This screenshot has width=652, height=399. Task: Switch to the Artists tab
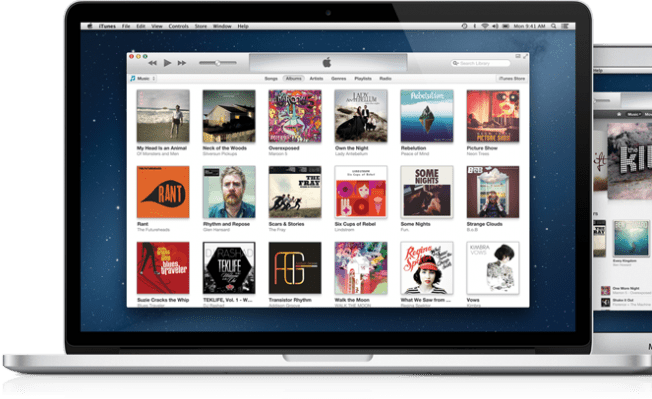click(316, 79)
